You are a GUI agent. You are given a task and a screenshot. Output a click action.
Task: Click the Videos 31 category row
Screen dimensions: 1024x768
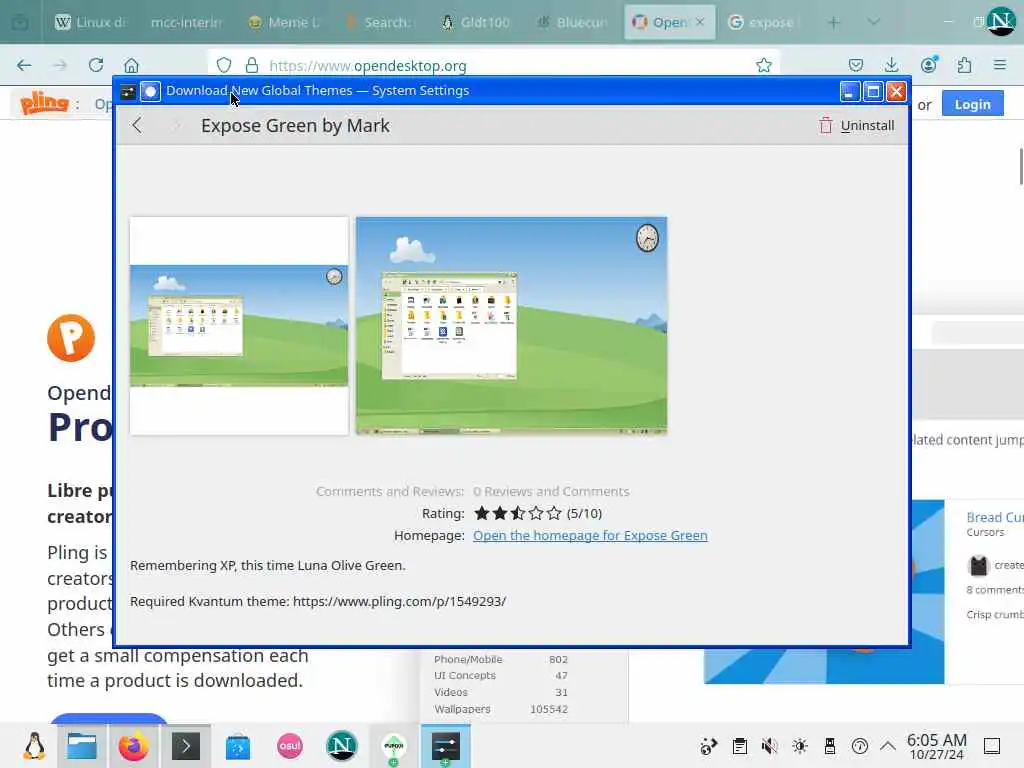[x=501, y=692]
